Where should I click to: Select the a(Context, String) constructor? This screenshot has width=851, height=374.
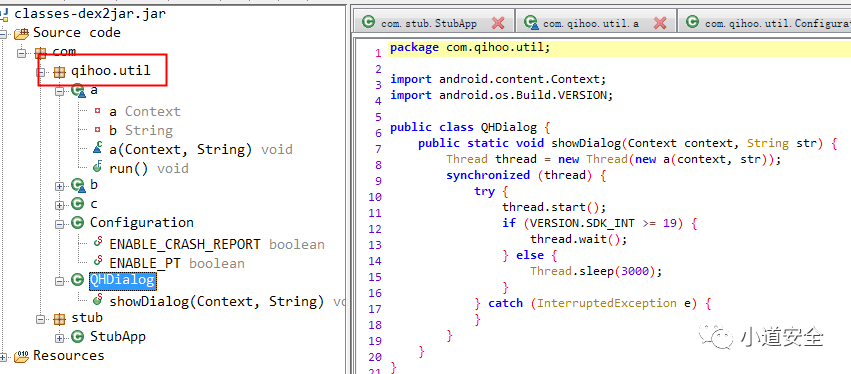click(180, 149)
